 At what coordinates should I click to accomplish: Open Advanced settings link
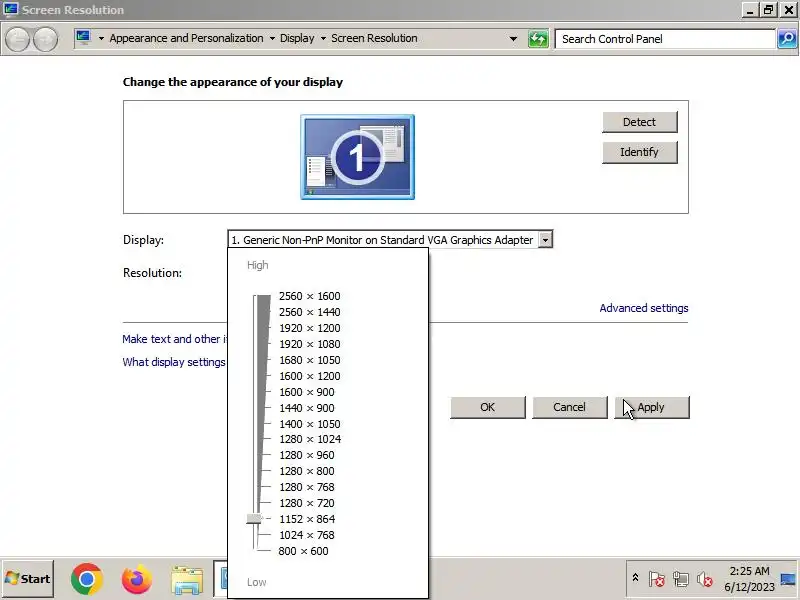pos(644,308)
